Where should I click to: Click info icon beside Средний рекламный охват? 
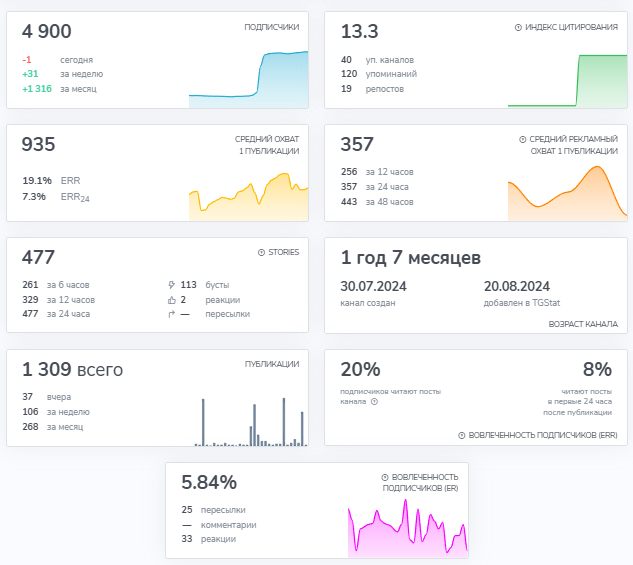click(x=522, y=139)
